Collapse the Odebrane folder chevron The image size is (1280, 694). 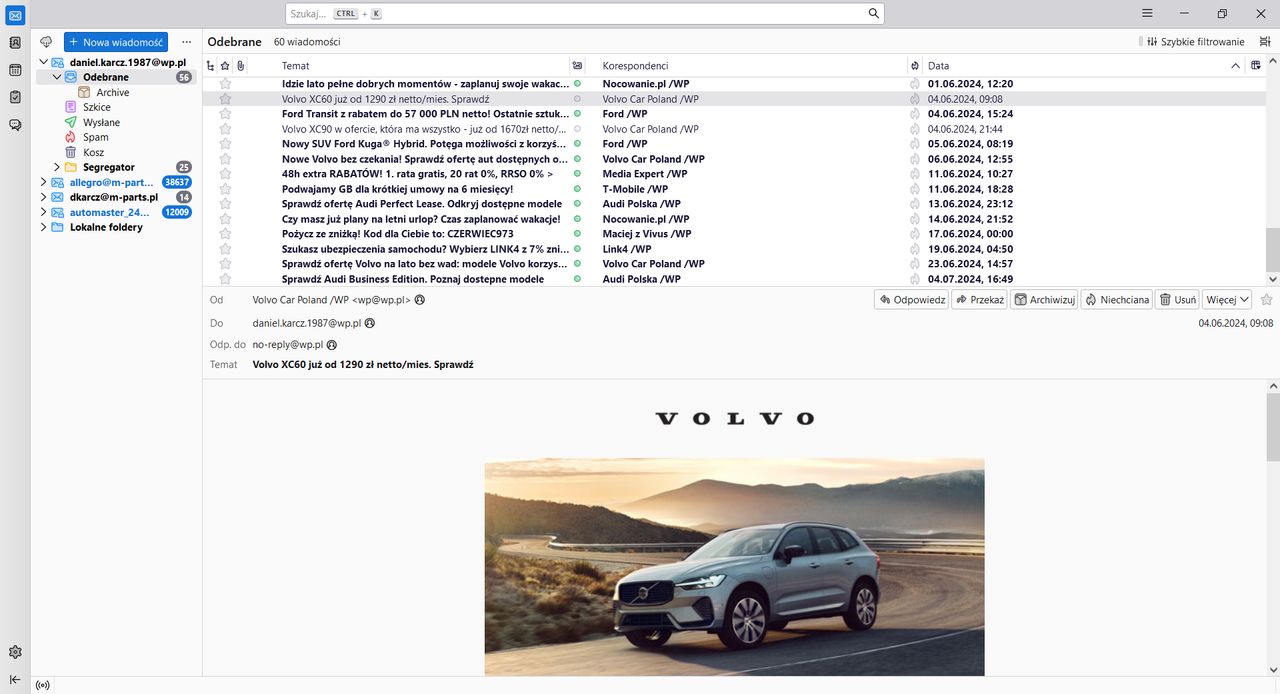click(58, 76)
